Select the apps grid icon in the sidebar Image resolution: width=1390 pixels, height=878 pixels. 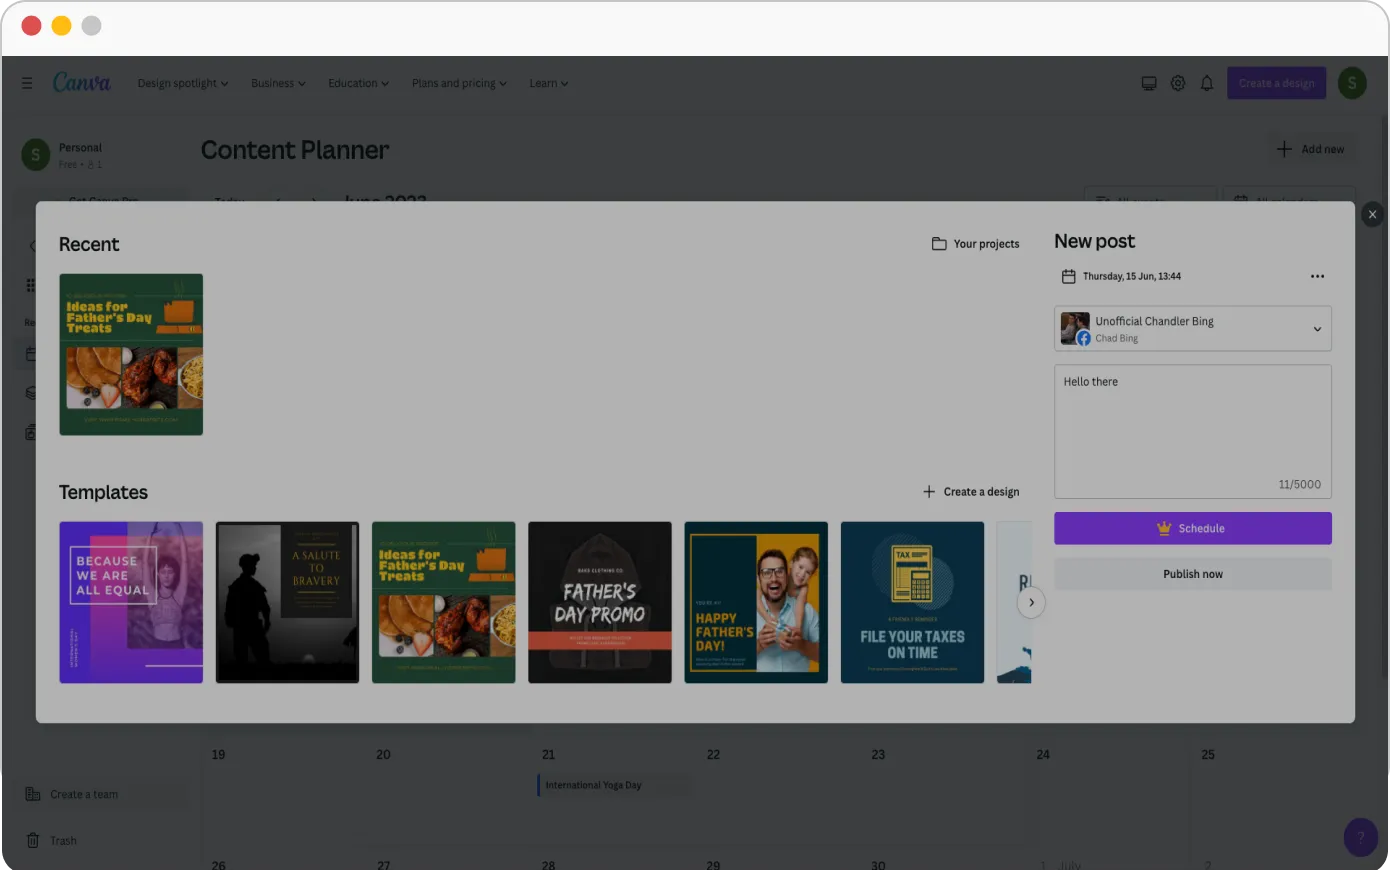click(x=30, y=284)
